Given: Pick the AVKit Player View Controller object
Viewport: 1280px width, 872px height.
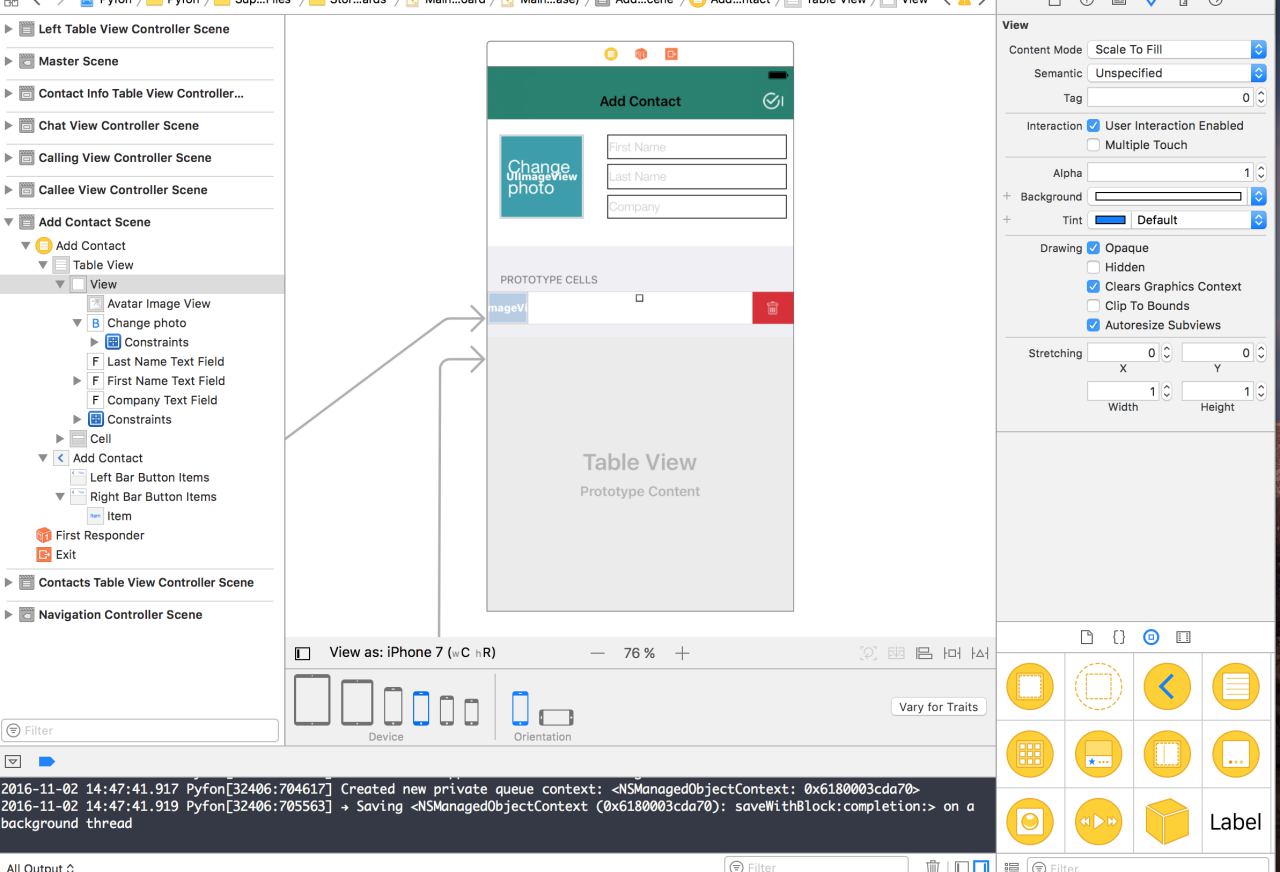Looking at the screenshot, I should (1097, 822).
